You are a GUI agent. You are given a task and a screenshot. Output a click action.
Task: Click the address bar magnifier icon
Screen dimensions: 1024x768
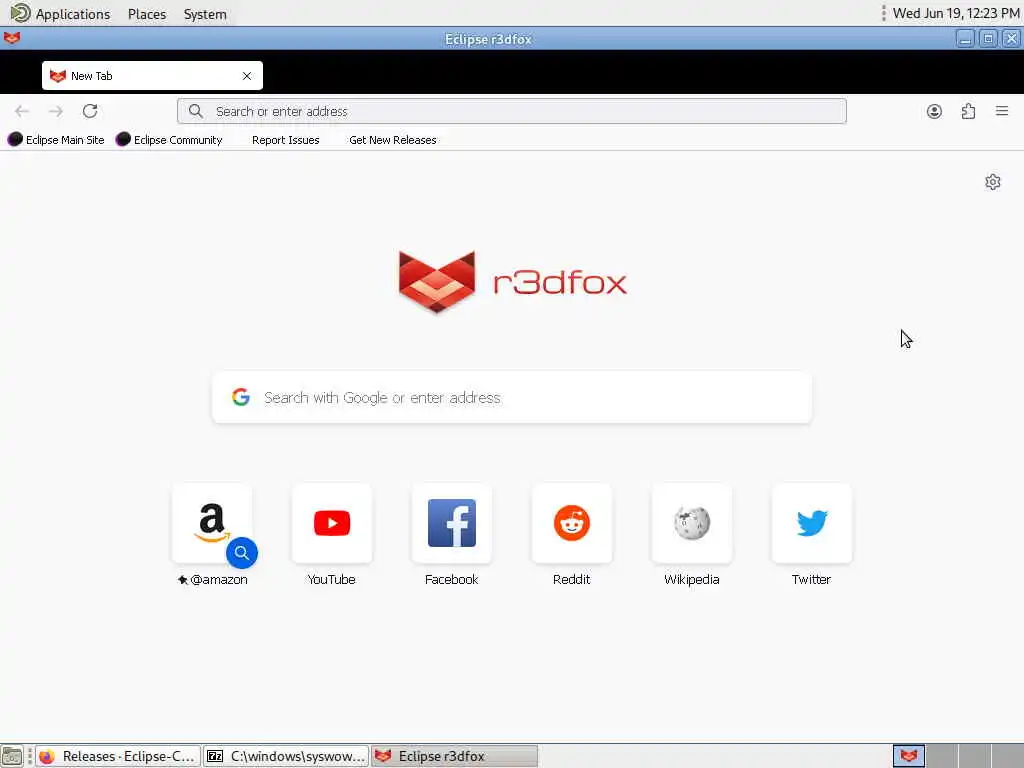[196, 111]
